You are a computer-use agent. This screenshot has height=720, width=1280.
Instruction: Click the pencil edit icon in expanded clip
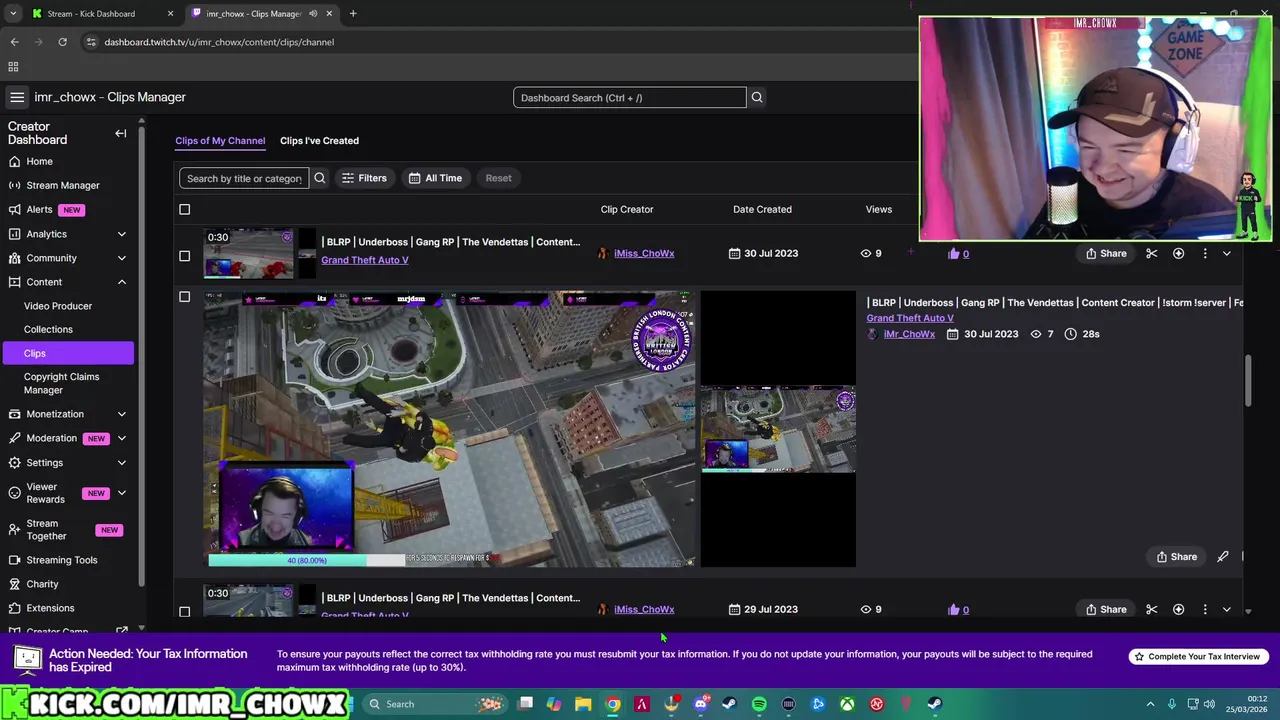(1222, 557)
